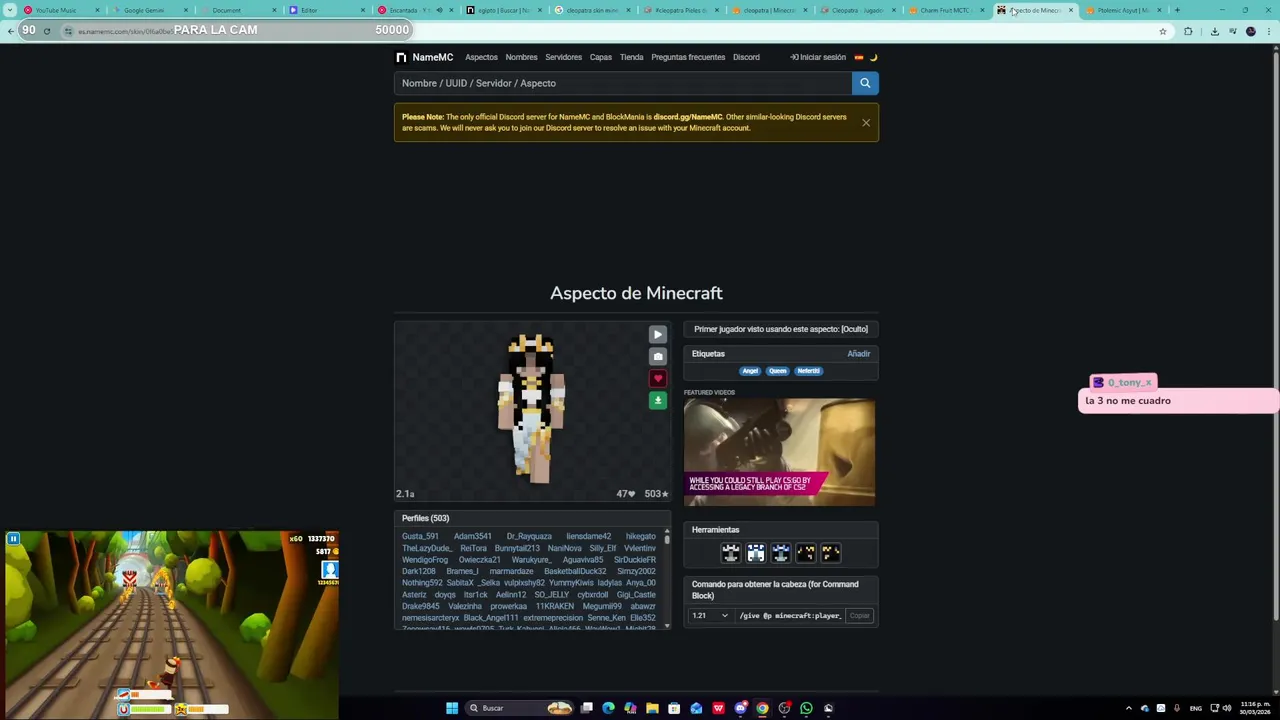Open the browser extensions puzzle icon
This screenshot has height=720, width=1280.
[1188, 31]
